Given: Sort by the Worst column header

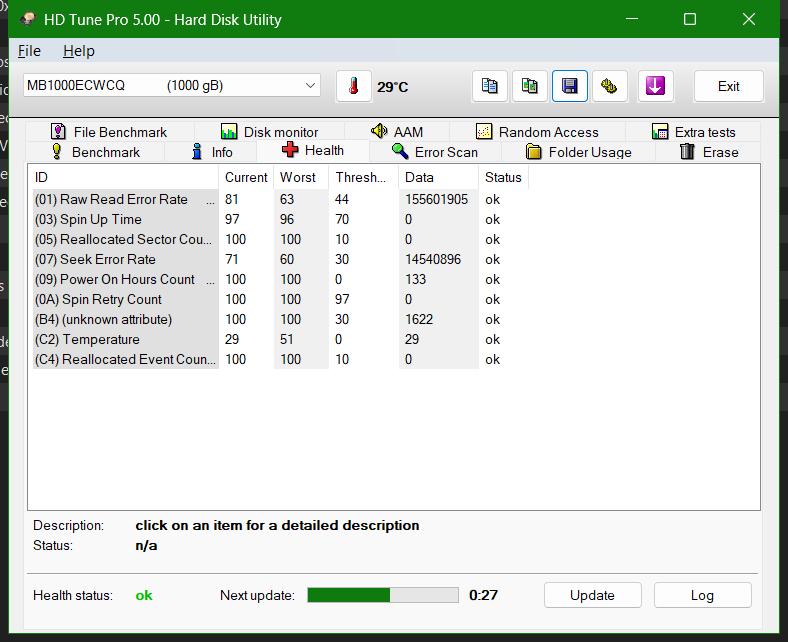Looking at the screenshot, I should tap(301, 177).
